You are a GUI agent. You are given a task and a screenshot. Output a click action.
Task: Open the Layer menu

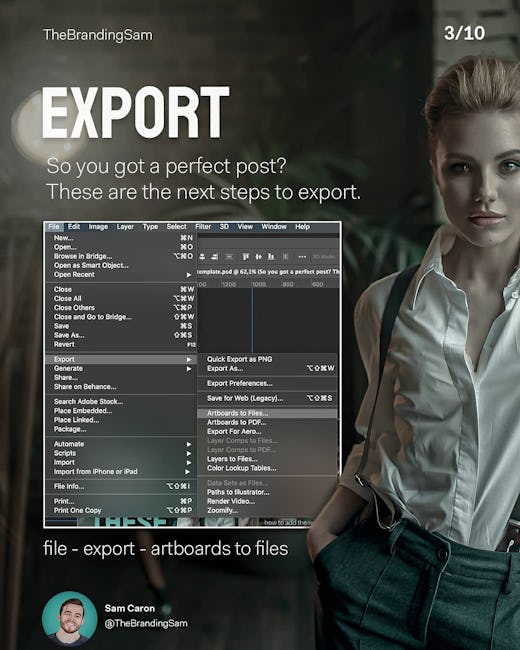[x=125, y=227]
